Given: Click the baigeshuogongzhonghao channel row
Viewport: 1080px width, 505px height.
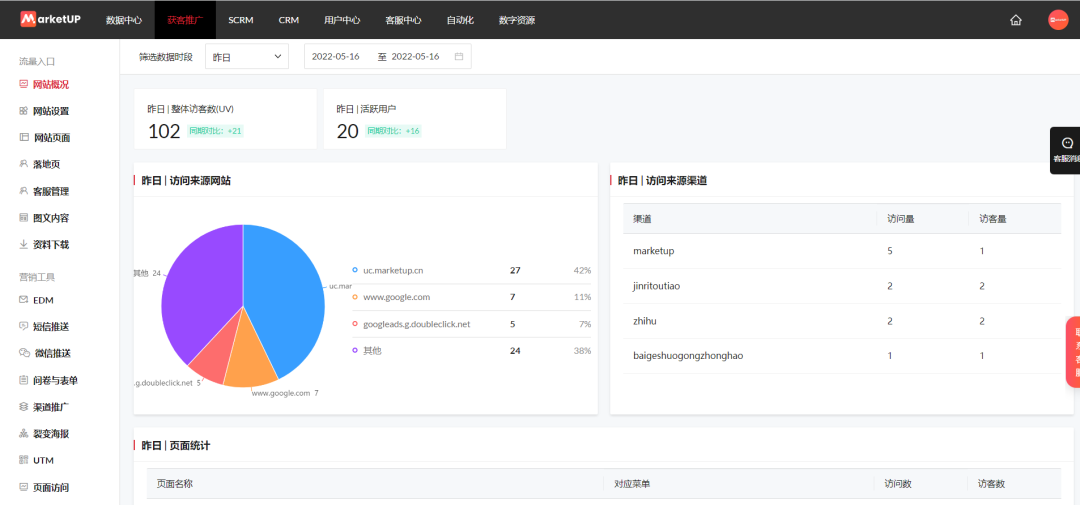Looking at the screenshot, I should pos(842,356).
